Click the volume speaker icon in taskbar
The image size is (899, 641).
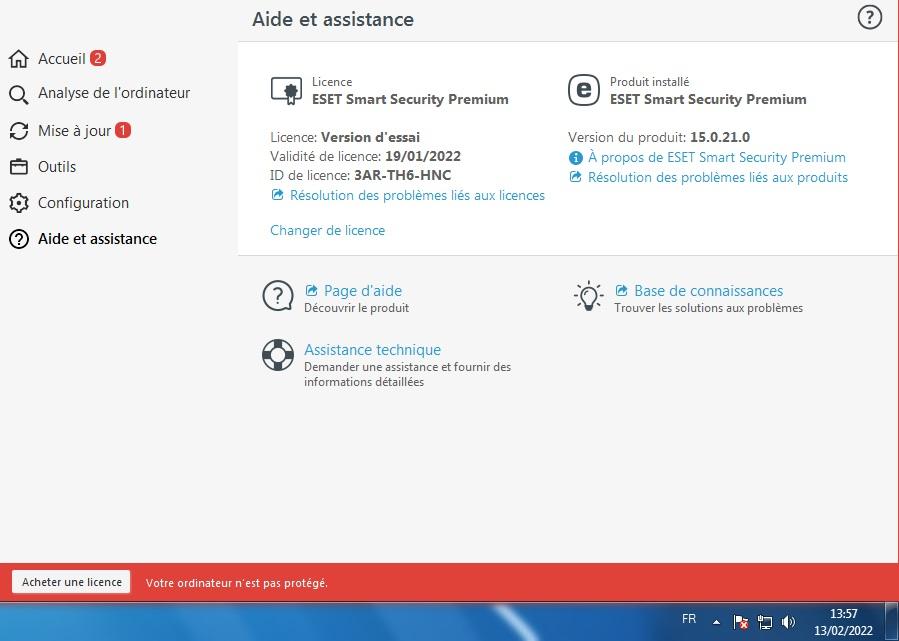pyautogui.click(x=789, y=622)
